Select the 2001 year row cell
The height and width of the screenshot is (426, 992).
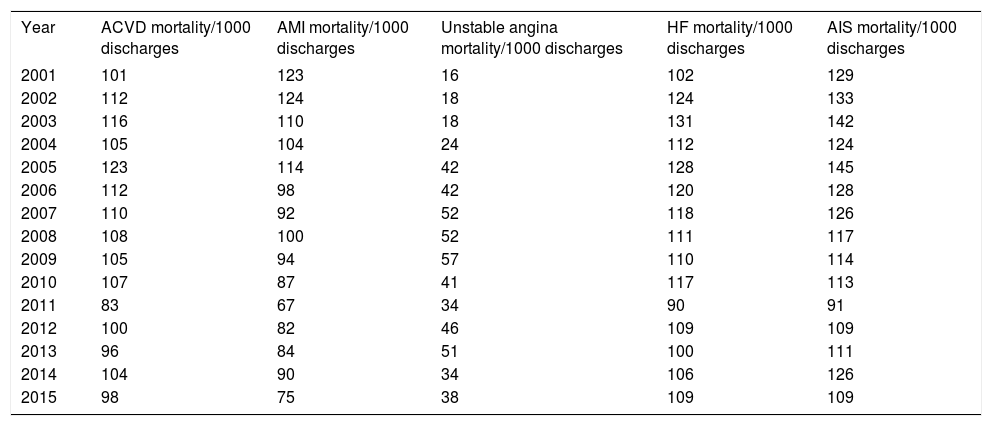[37, 73]
